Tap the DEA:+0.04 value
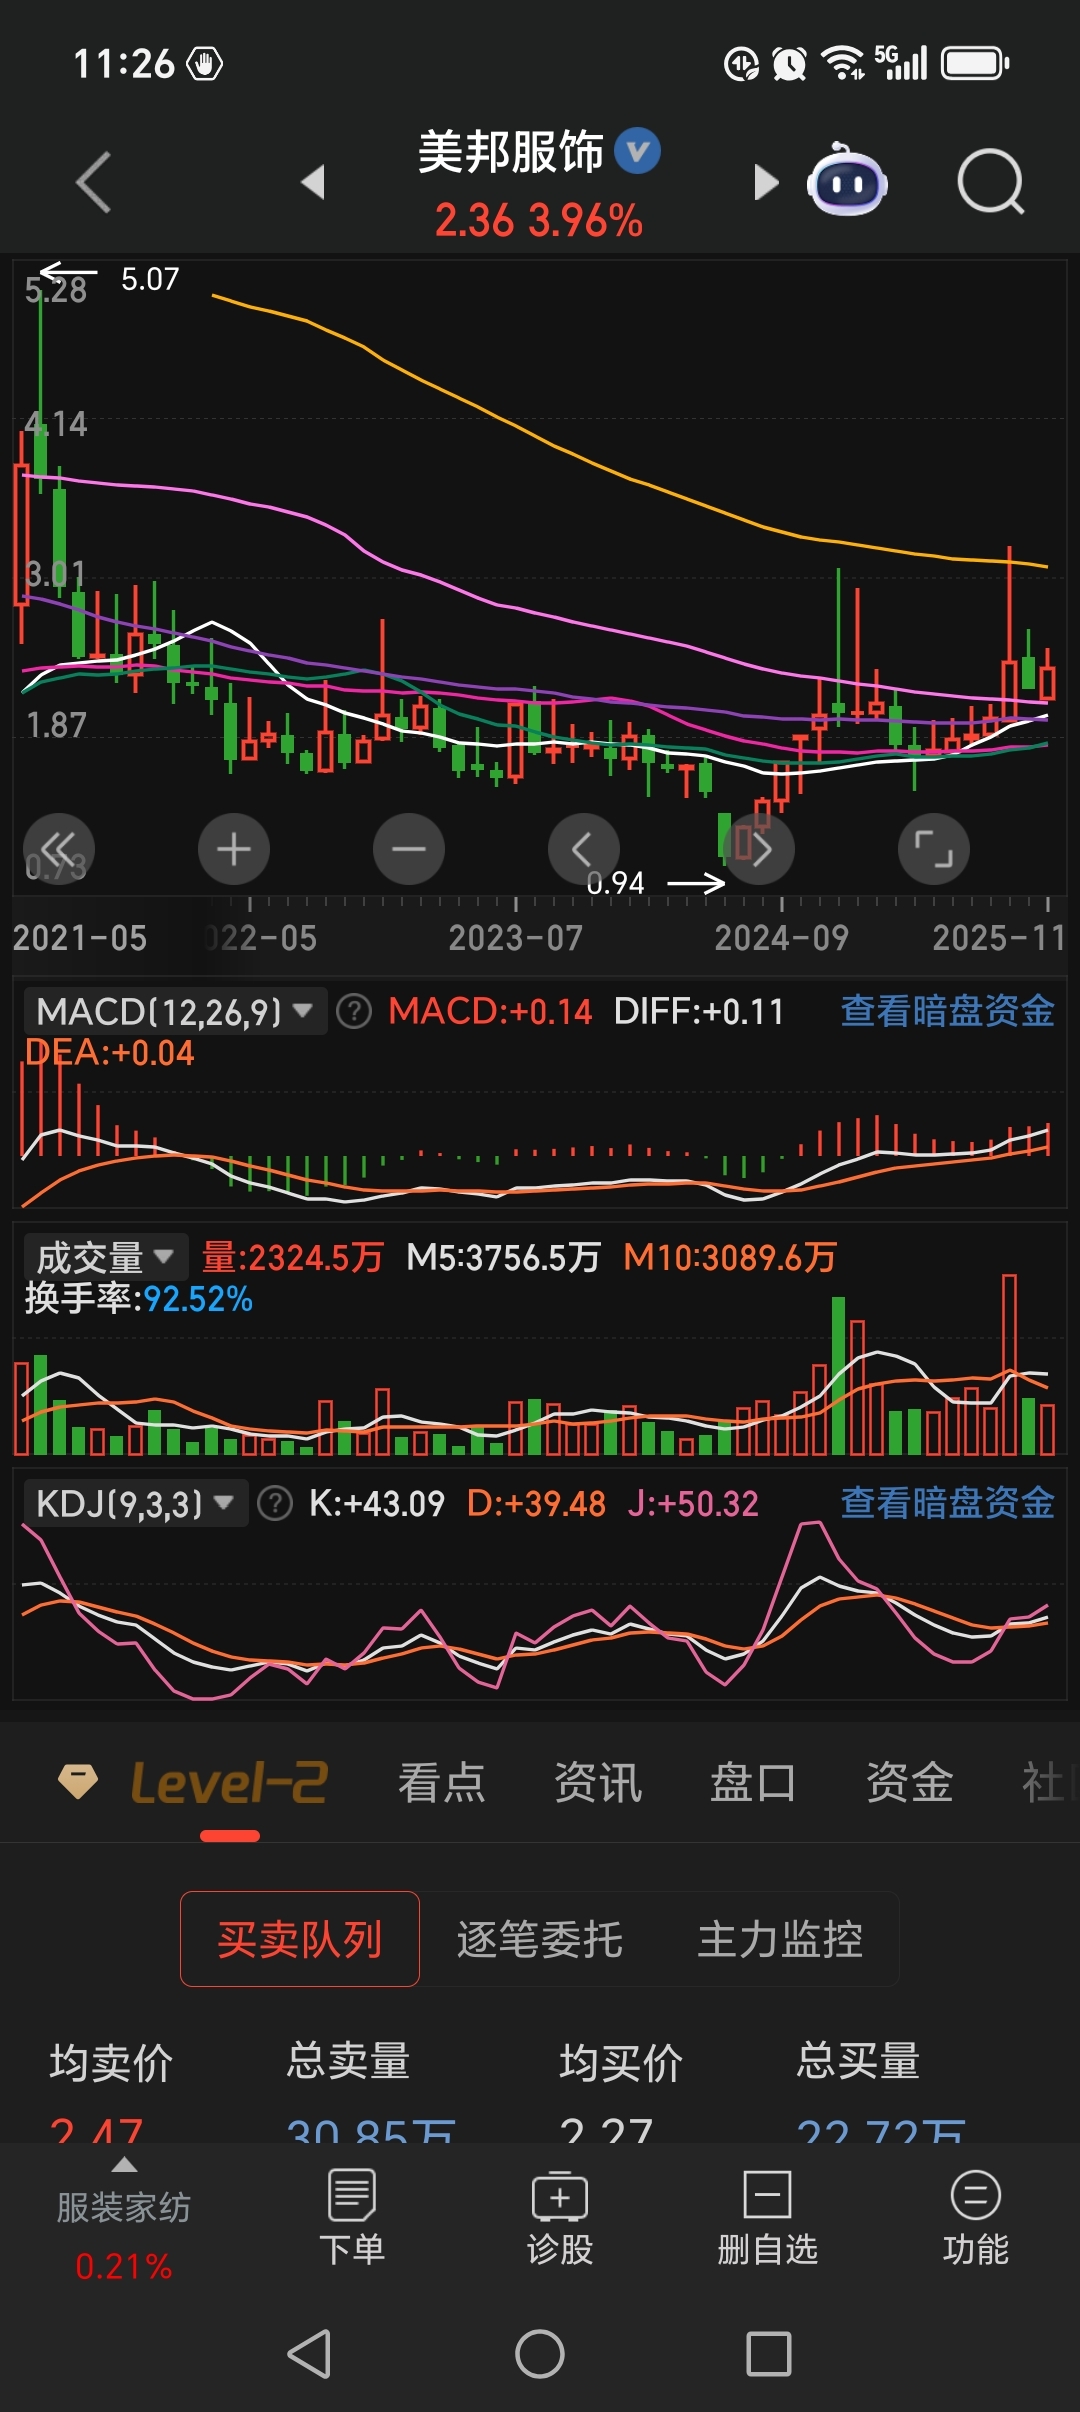Screen dimensions: 1080x2412 109,1053
